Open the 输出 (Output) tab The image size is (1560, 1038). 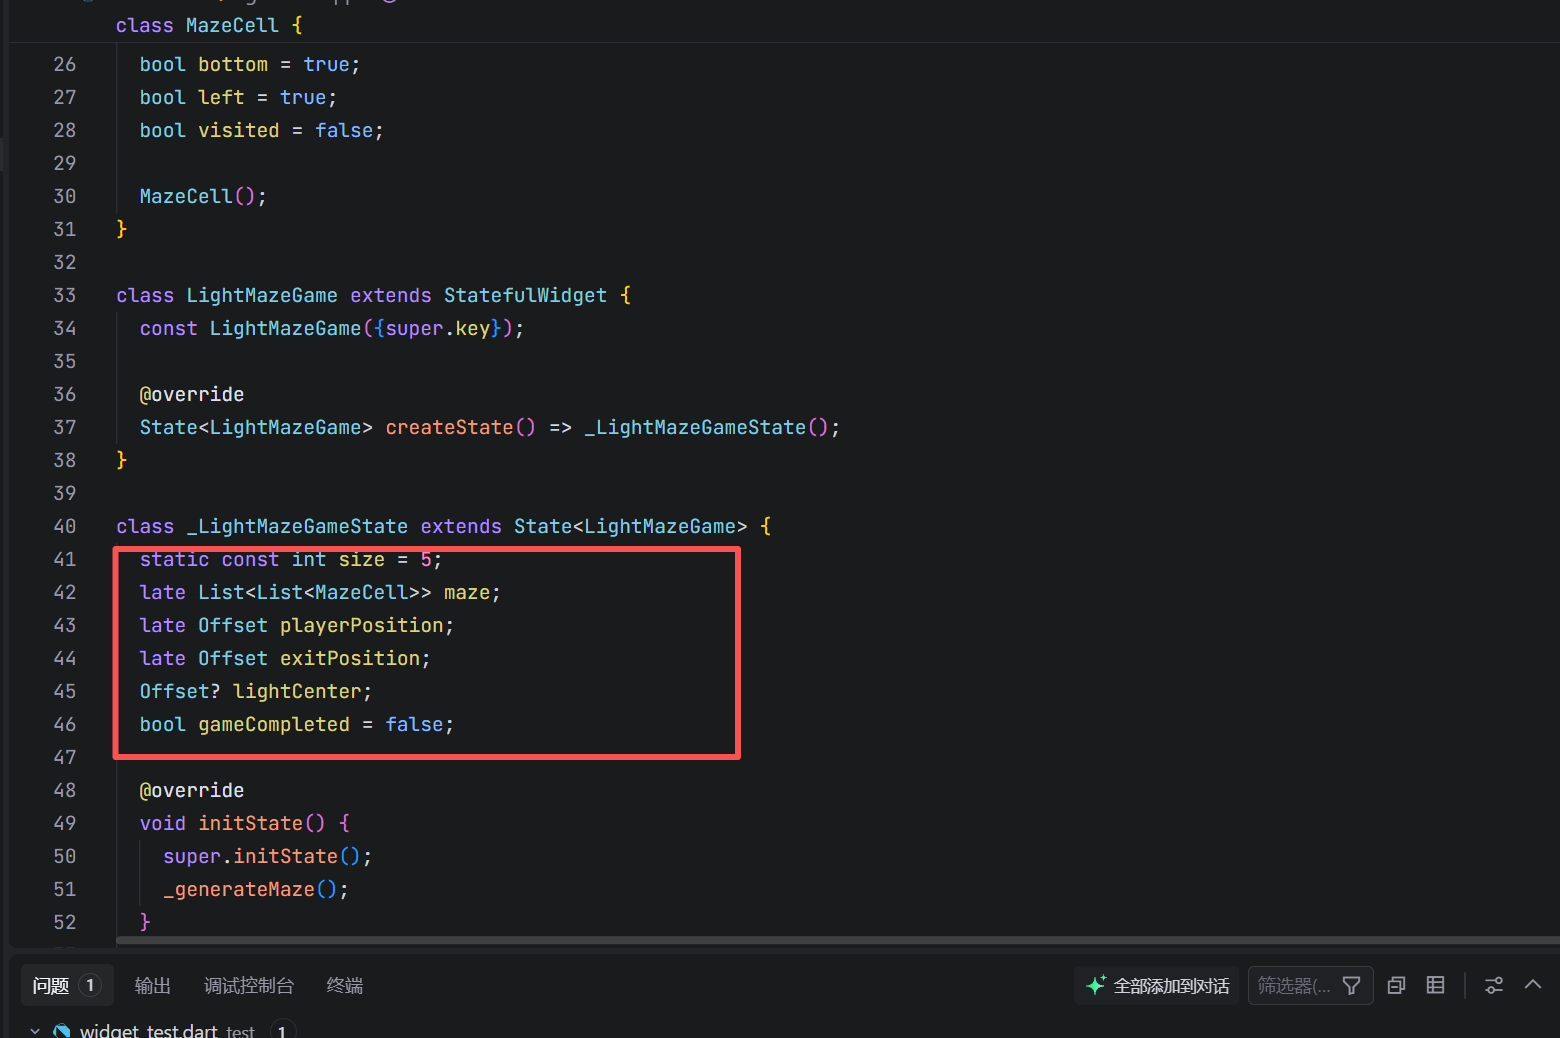pos(153,986)
